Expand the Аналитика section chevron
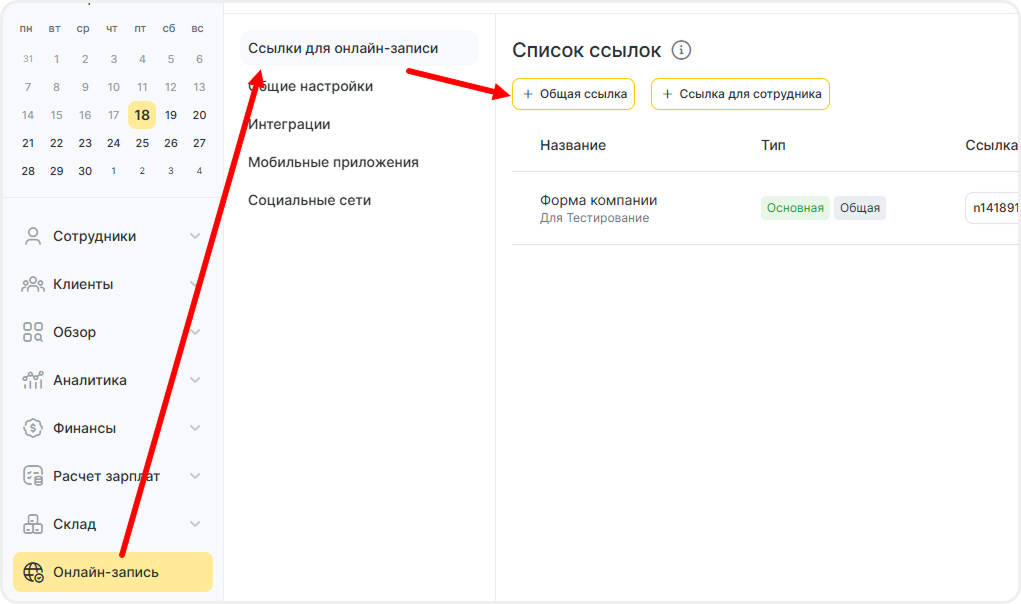This screenshot has height=604, width=1021. click(x=195, y=380)
